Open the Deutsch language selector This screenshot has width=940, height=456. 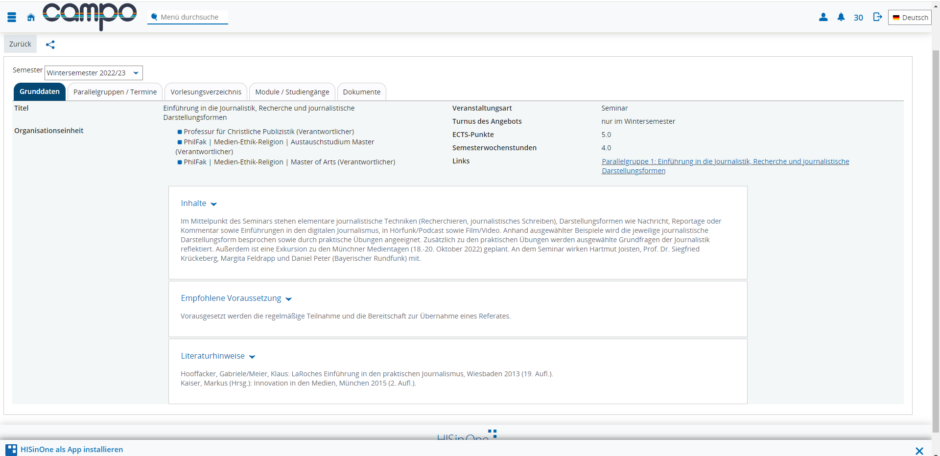point(909,17)
